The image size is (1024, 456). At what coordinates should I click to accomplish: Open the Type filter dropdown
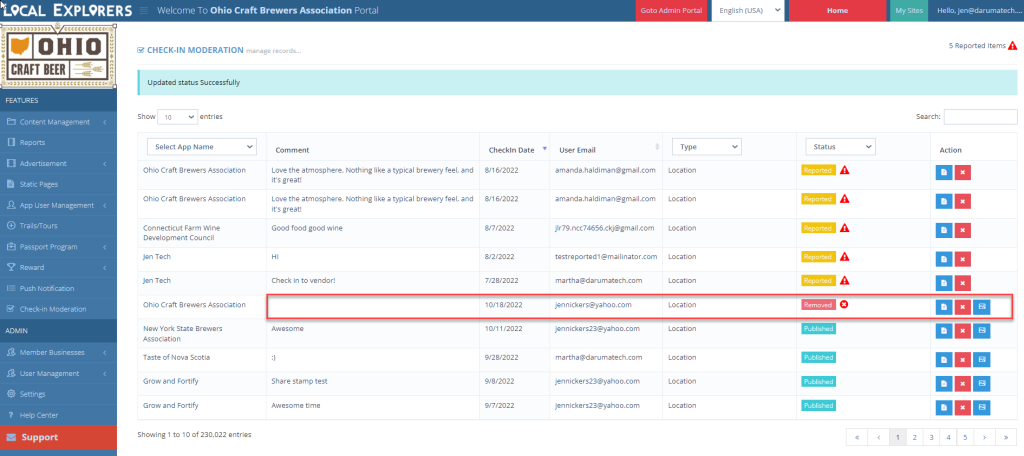[707, 147]
